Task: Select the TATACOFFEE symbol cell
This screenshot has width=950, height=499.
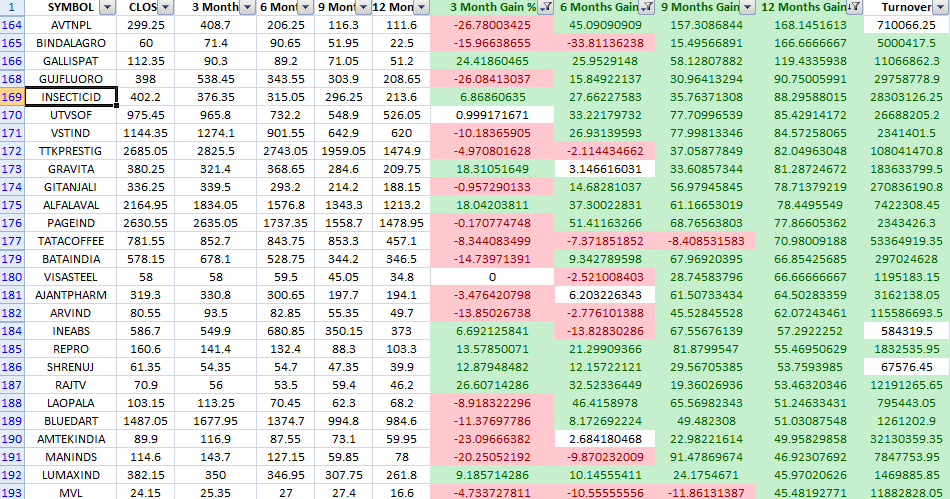Action: click(71, 241)
